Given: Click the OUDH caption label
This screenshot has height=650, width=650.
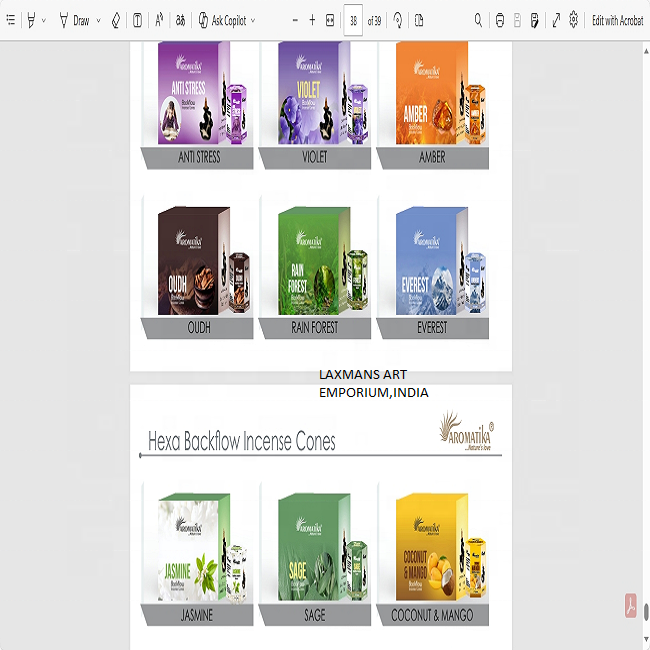Looking at the screenshot, I should [x=199, y=328].
